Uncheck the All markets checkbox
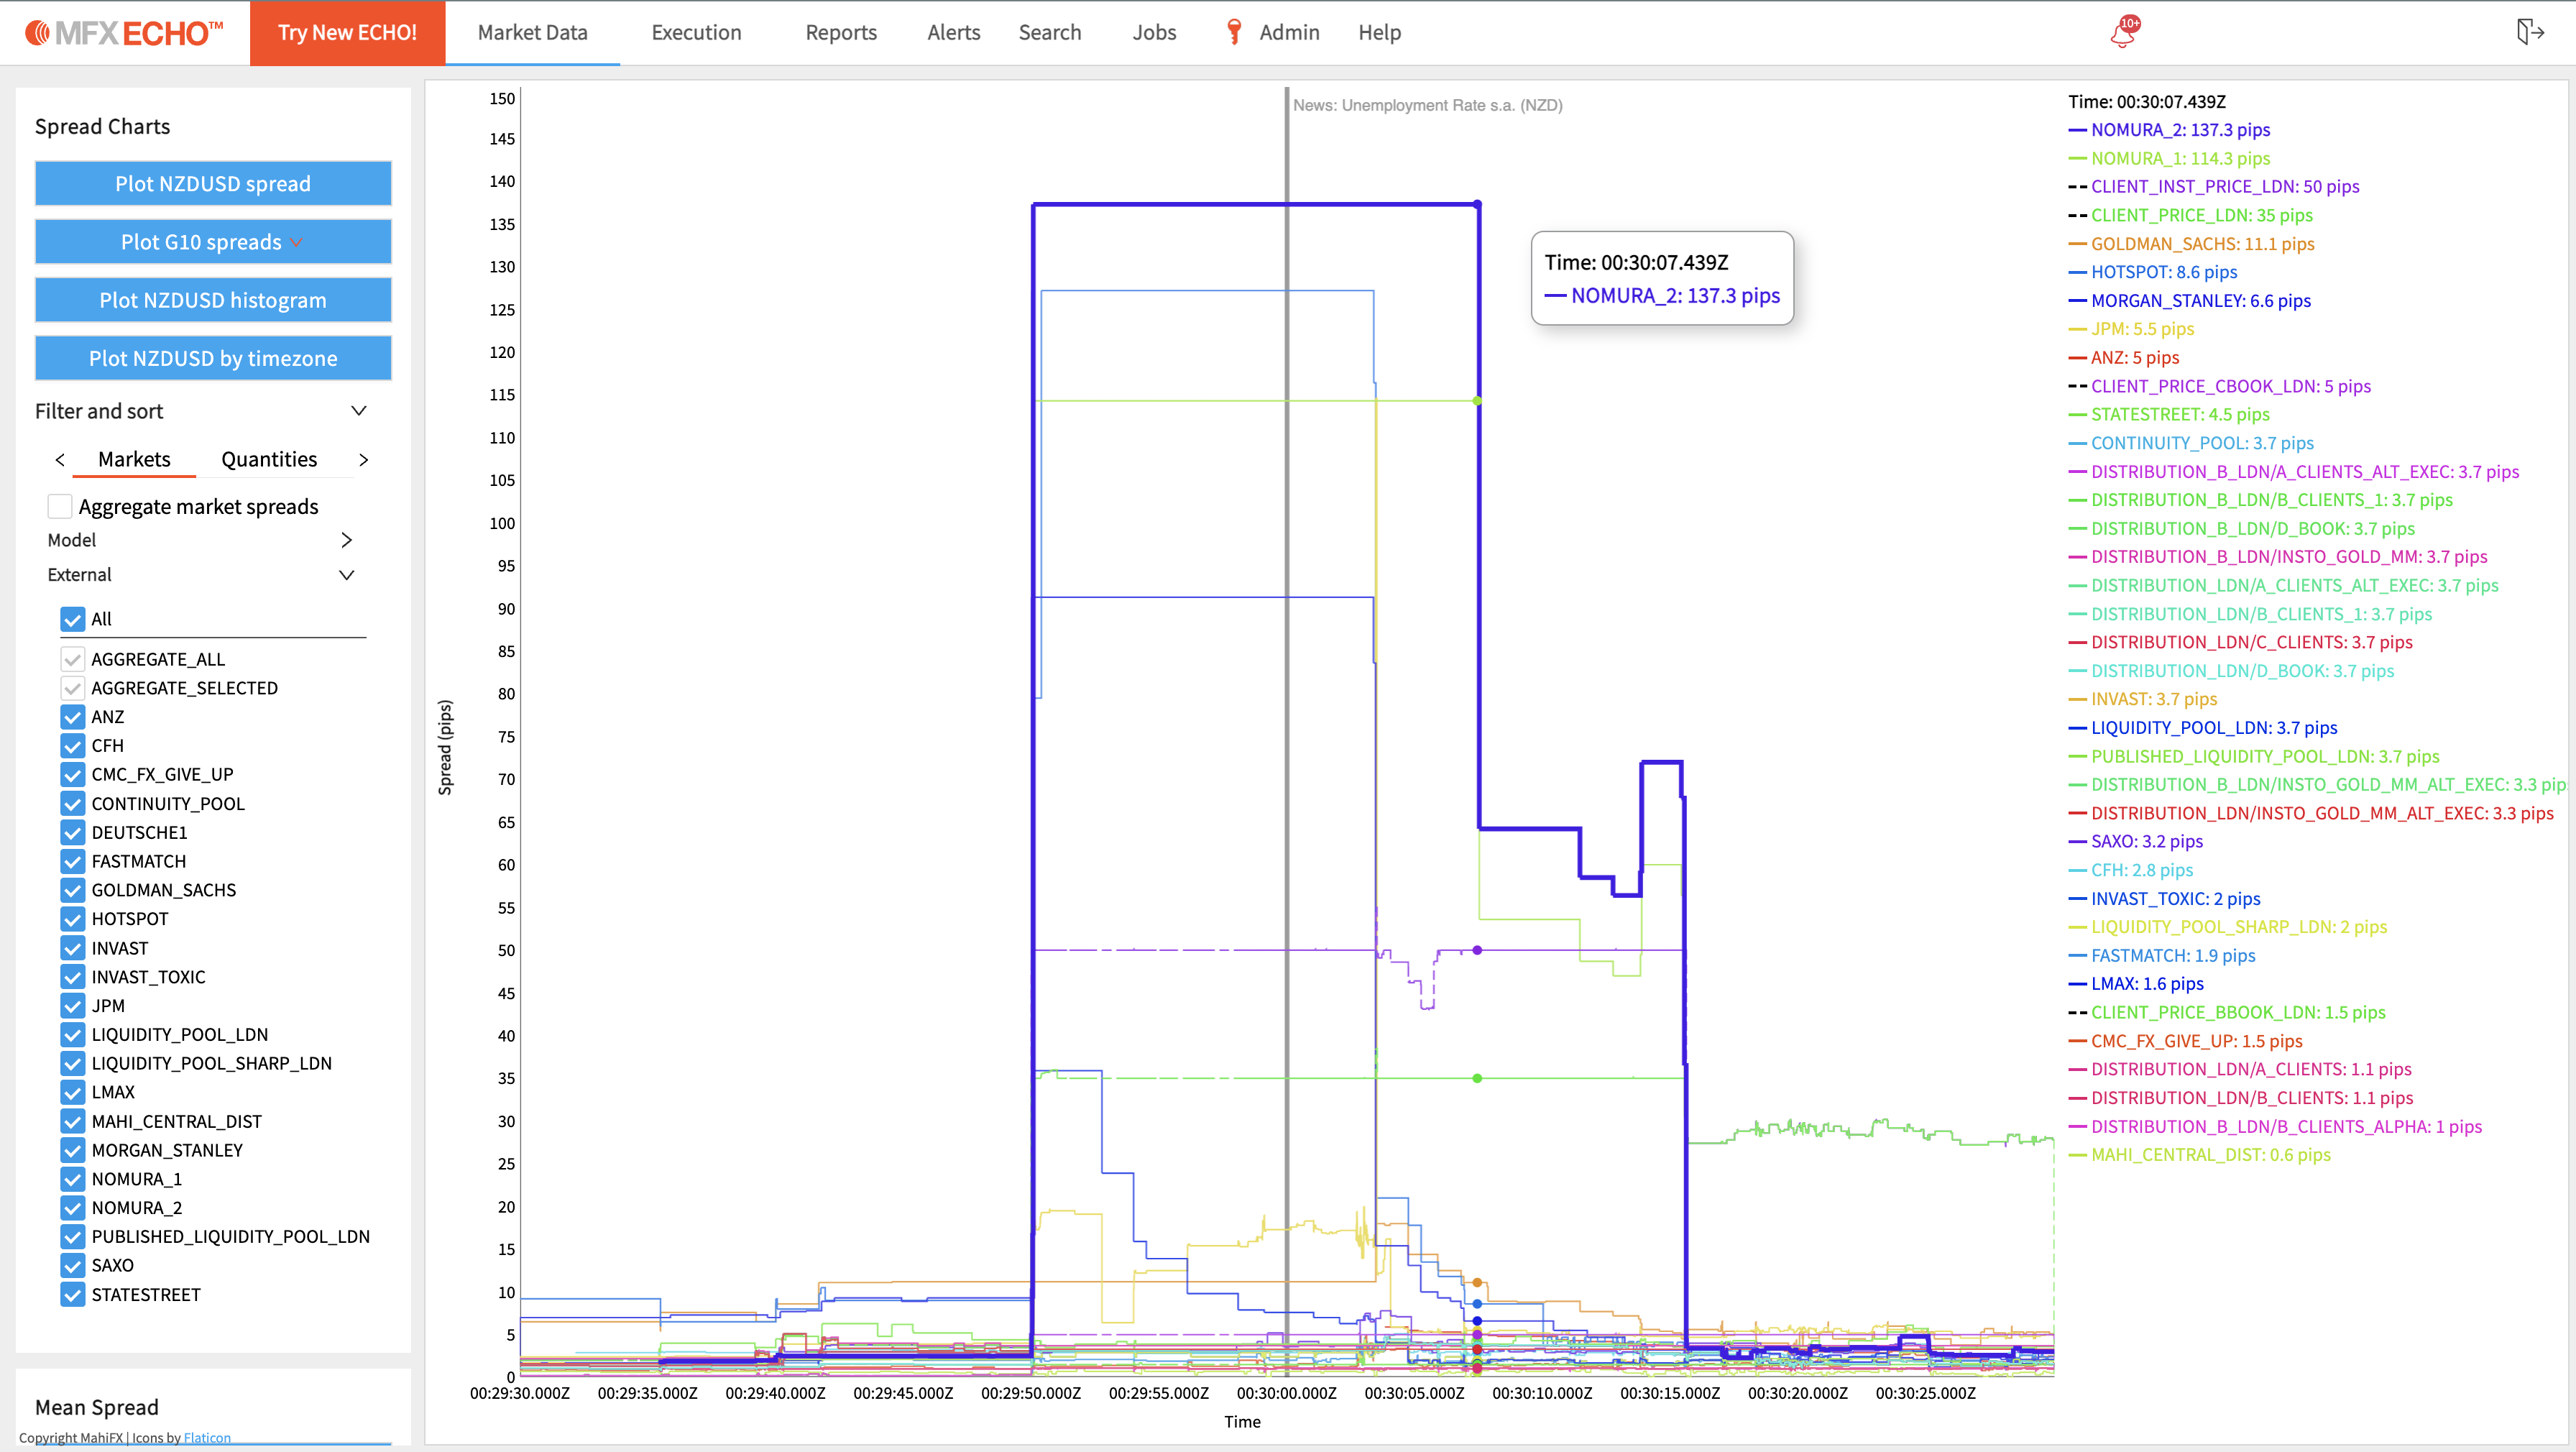 coord(72,619)
